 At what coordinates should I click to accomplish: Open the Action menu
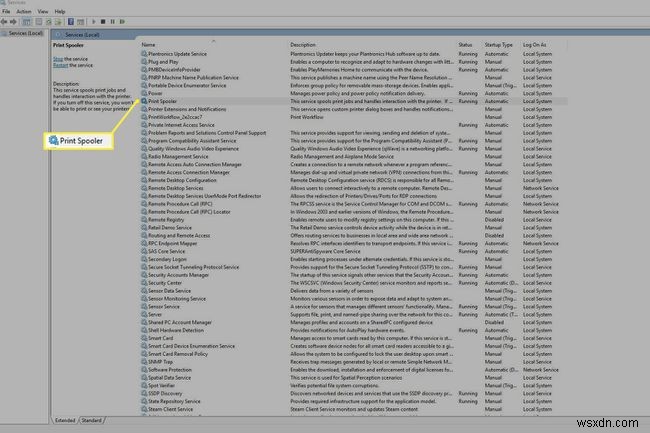coord(21,11)
